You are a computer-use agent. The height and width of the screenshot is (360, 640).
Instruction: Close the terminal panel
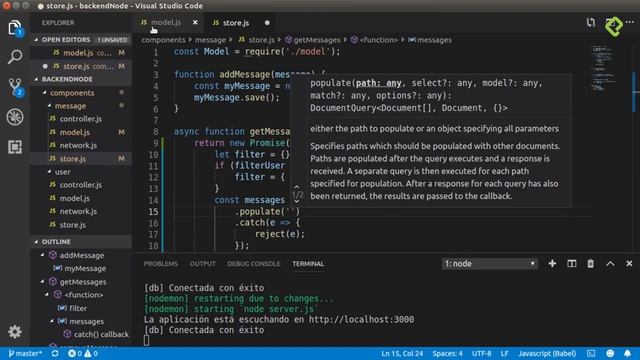click(x=629, y=264)
